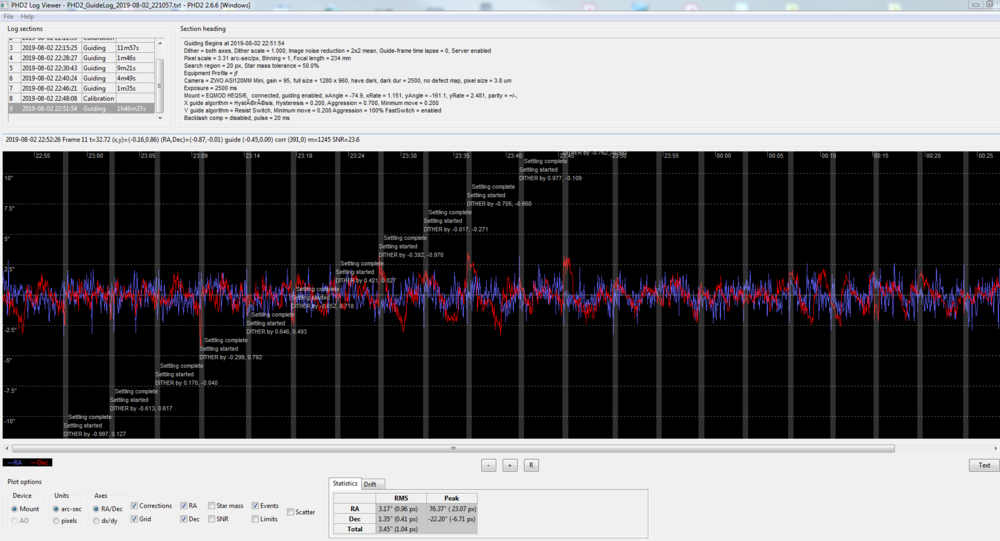Click the Text button
Screen dimensions: 1000x541
[984, 465]
